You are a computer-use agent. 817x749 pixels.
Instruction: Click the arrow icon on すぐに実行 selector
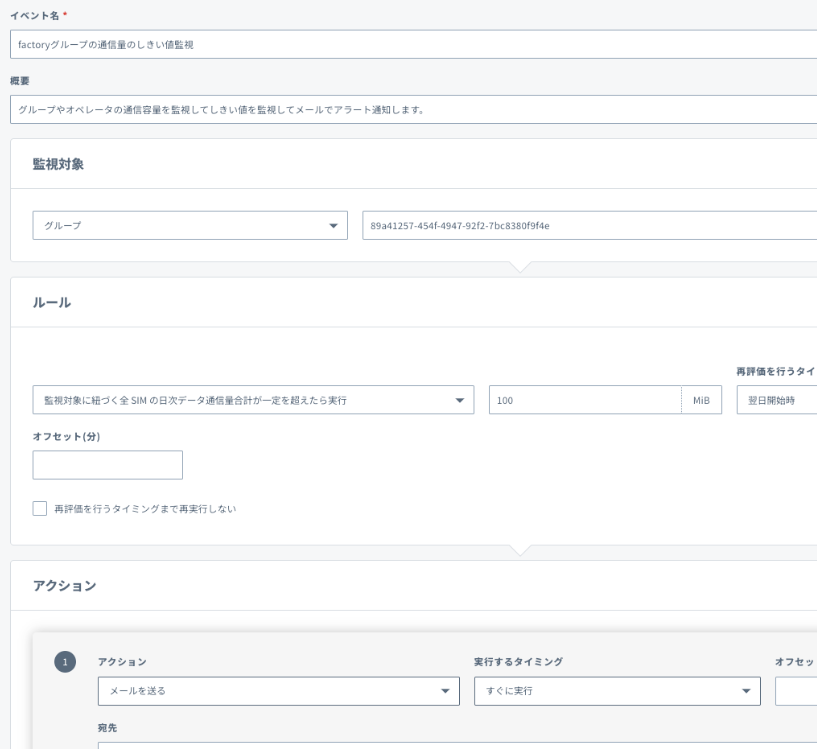(x=745, y=691)
